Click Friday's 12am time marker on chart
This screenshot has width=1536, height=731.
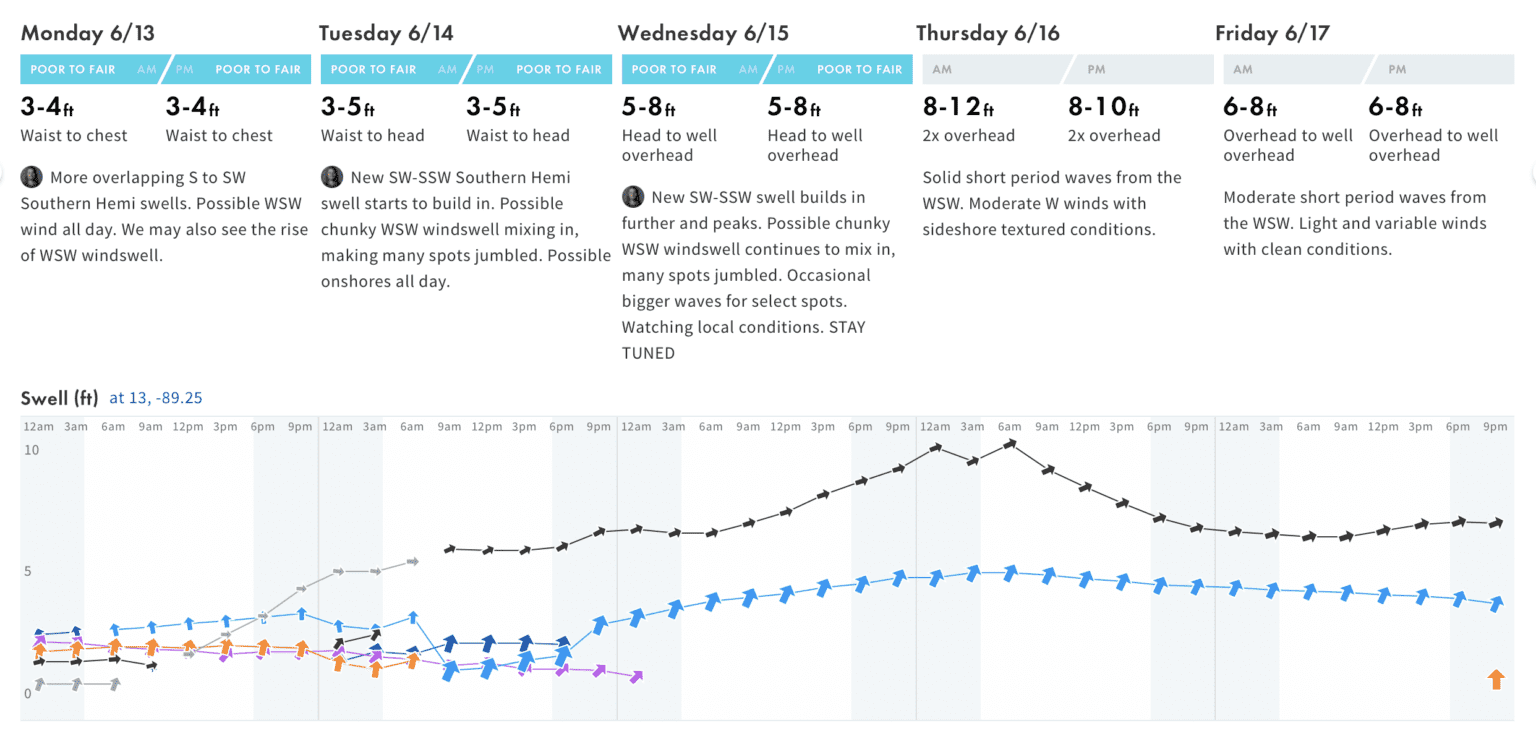pos(1233,427)
